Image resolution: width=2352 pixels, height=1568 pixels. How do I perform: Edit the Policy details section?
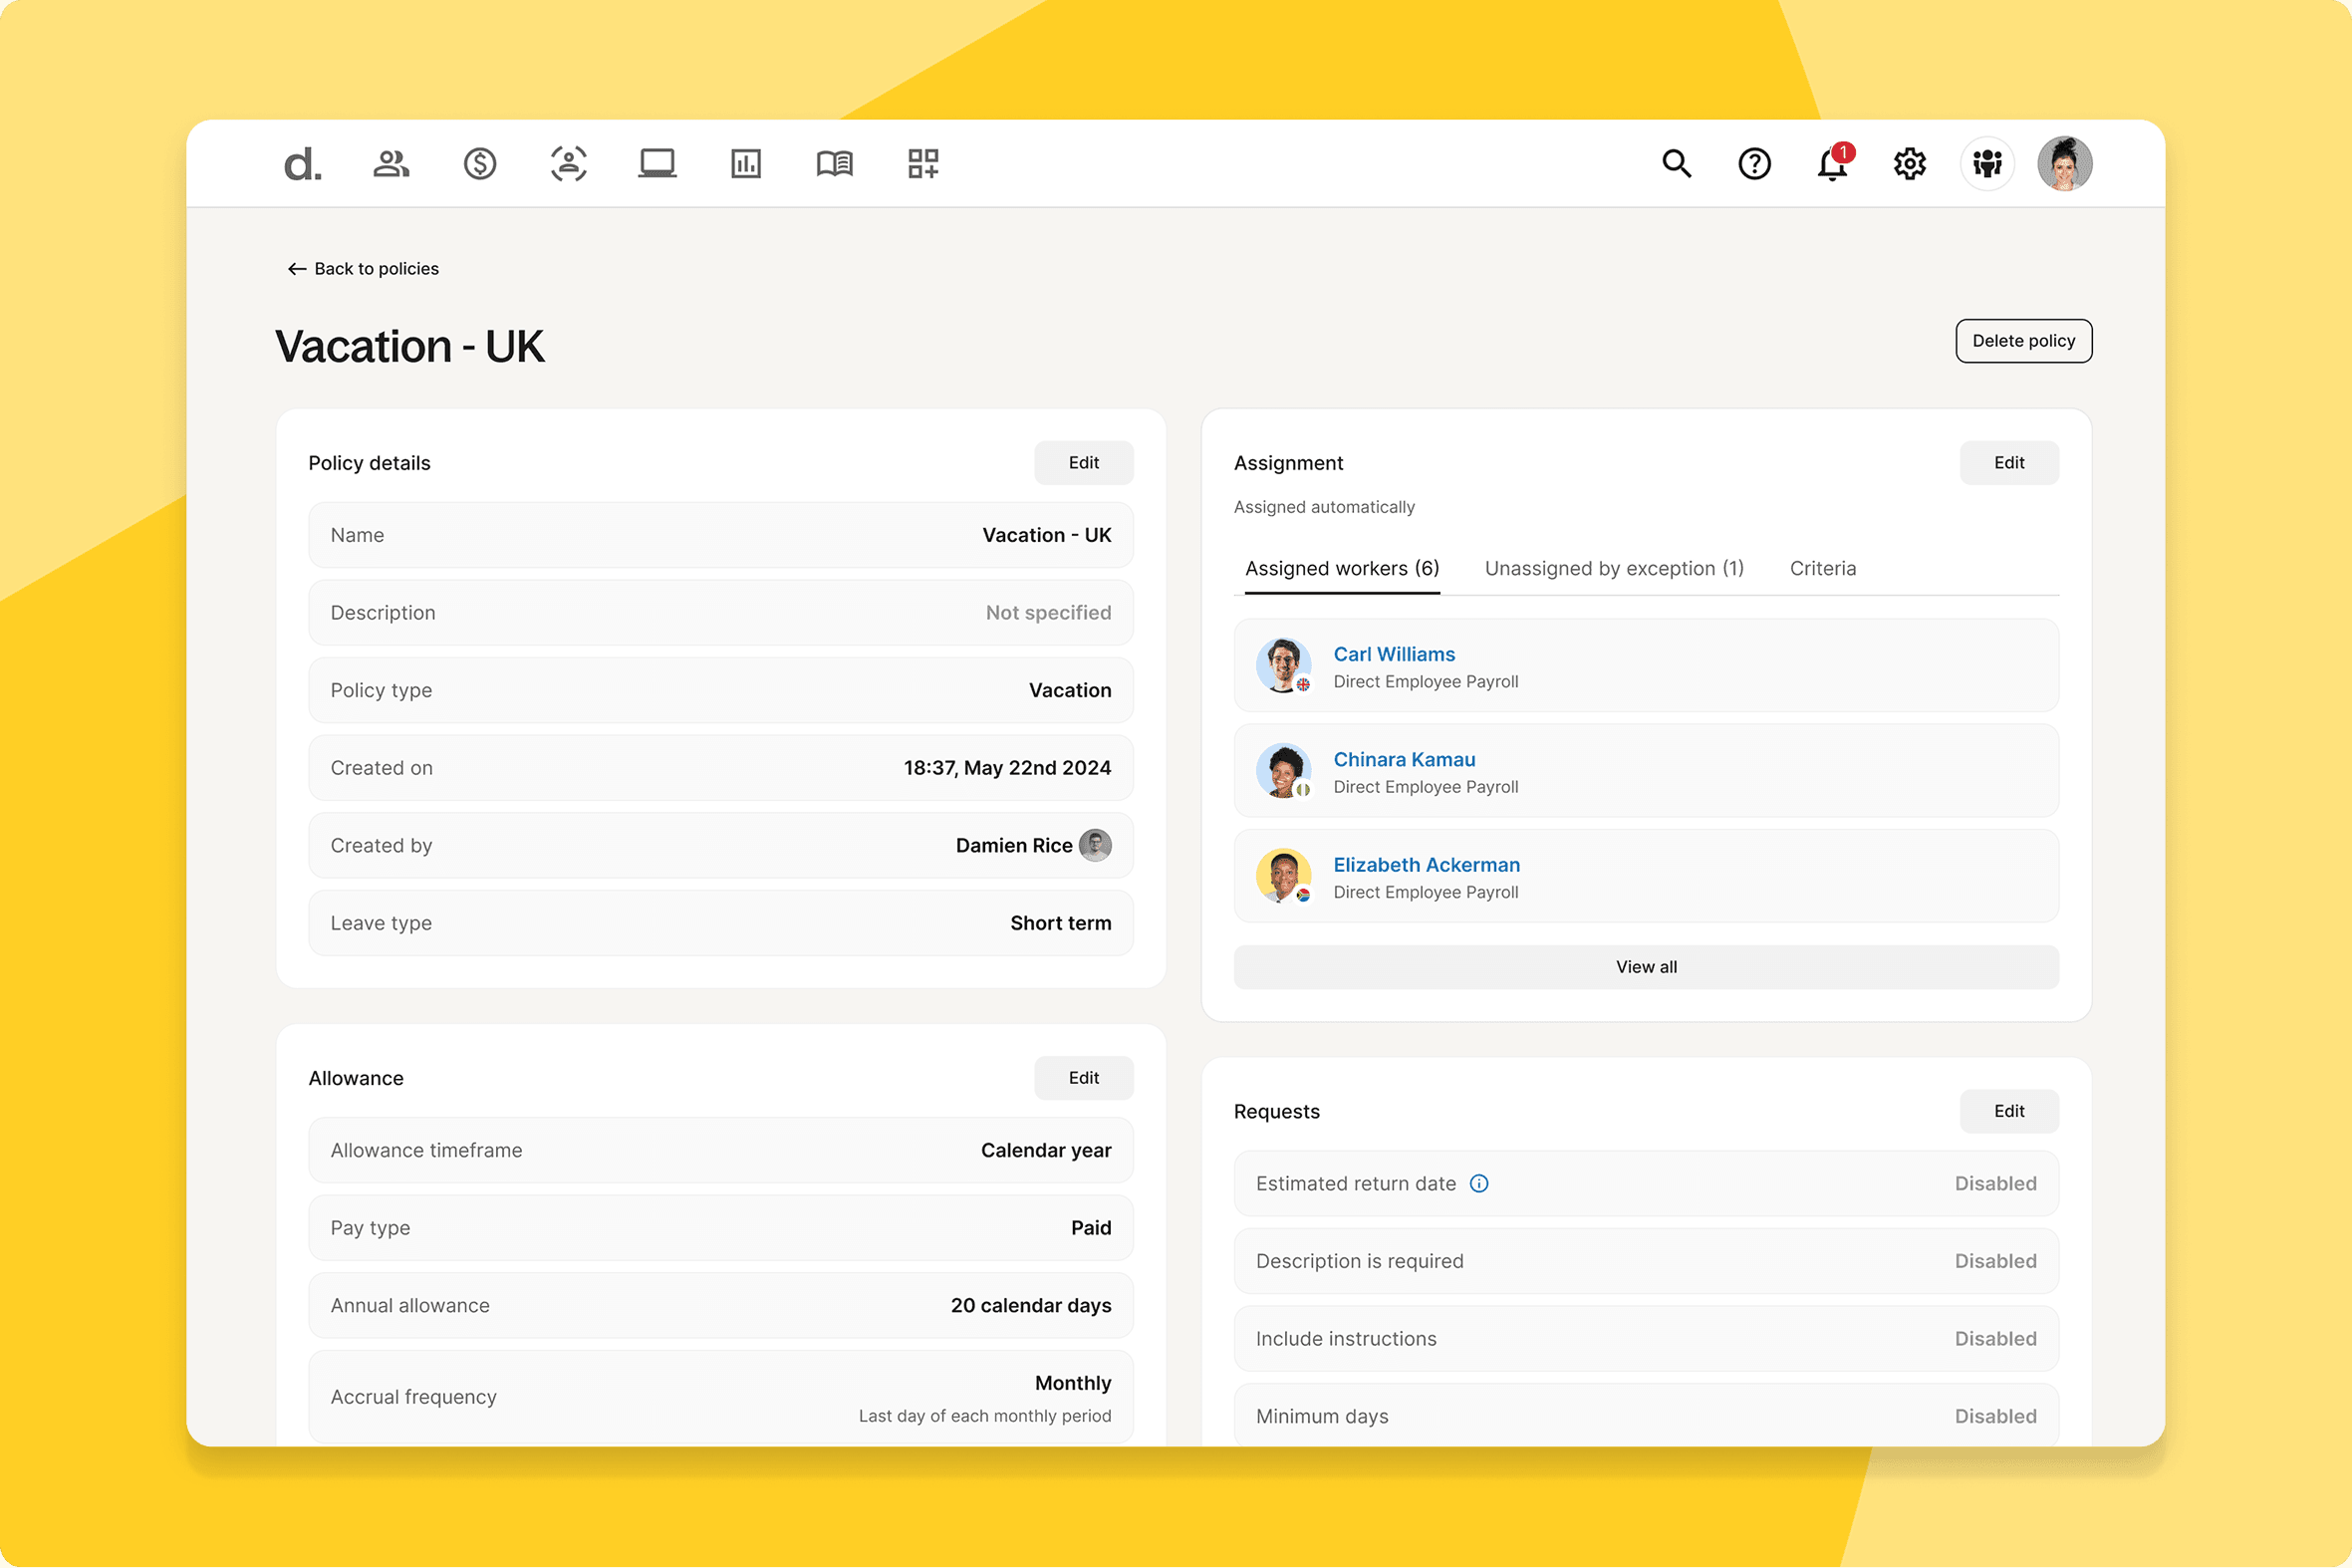(x=1083, y=462)
